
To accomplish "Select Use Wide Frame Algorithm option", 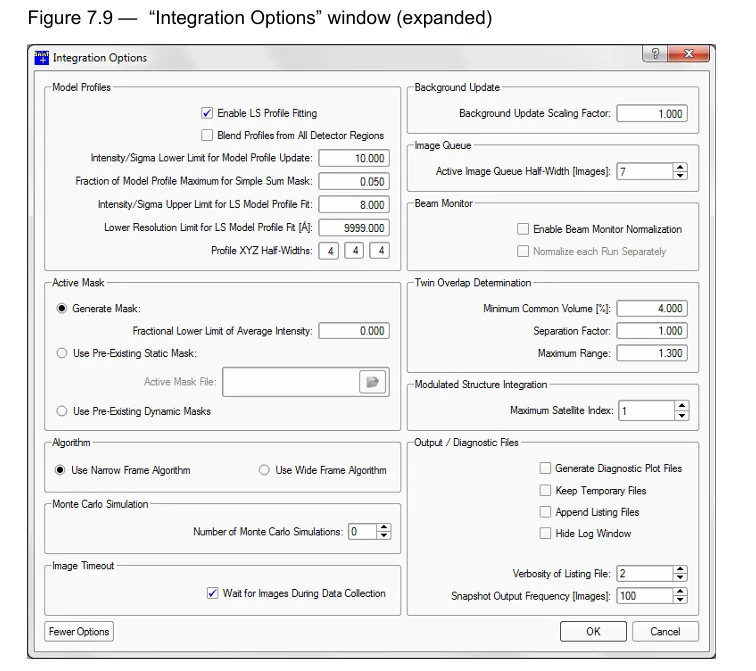I will [265, 470].
